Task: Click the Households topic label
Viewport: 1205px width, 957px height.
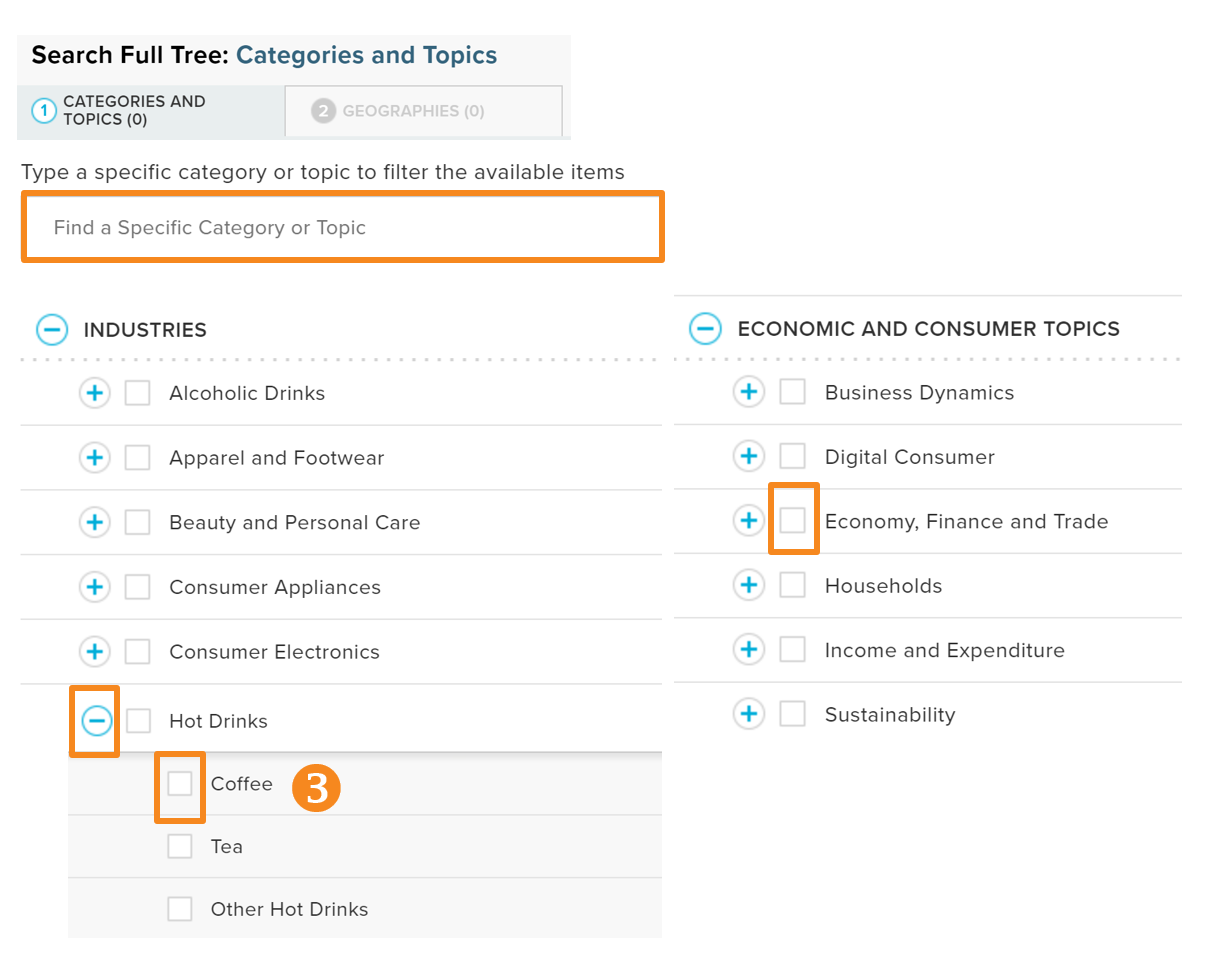Action: click(x=883, y=586)
